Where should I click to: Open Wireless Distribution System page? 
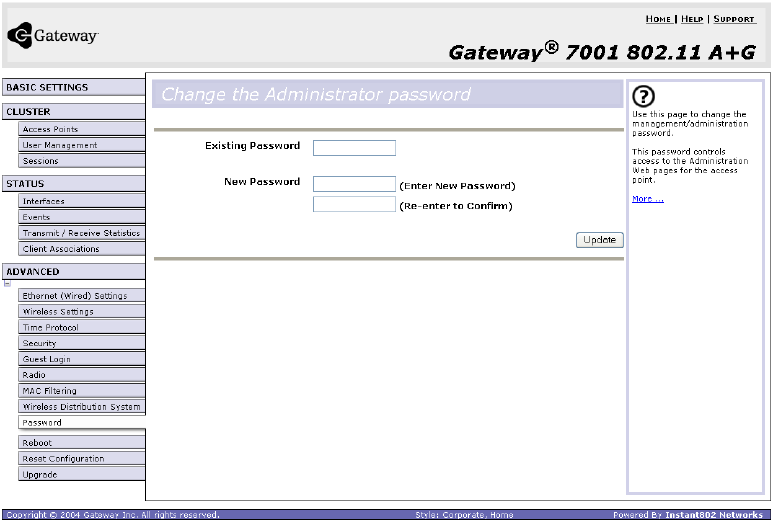(82, 407)
